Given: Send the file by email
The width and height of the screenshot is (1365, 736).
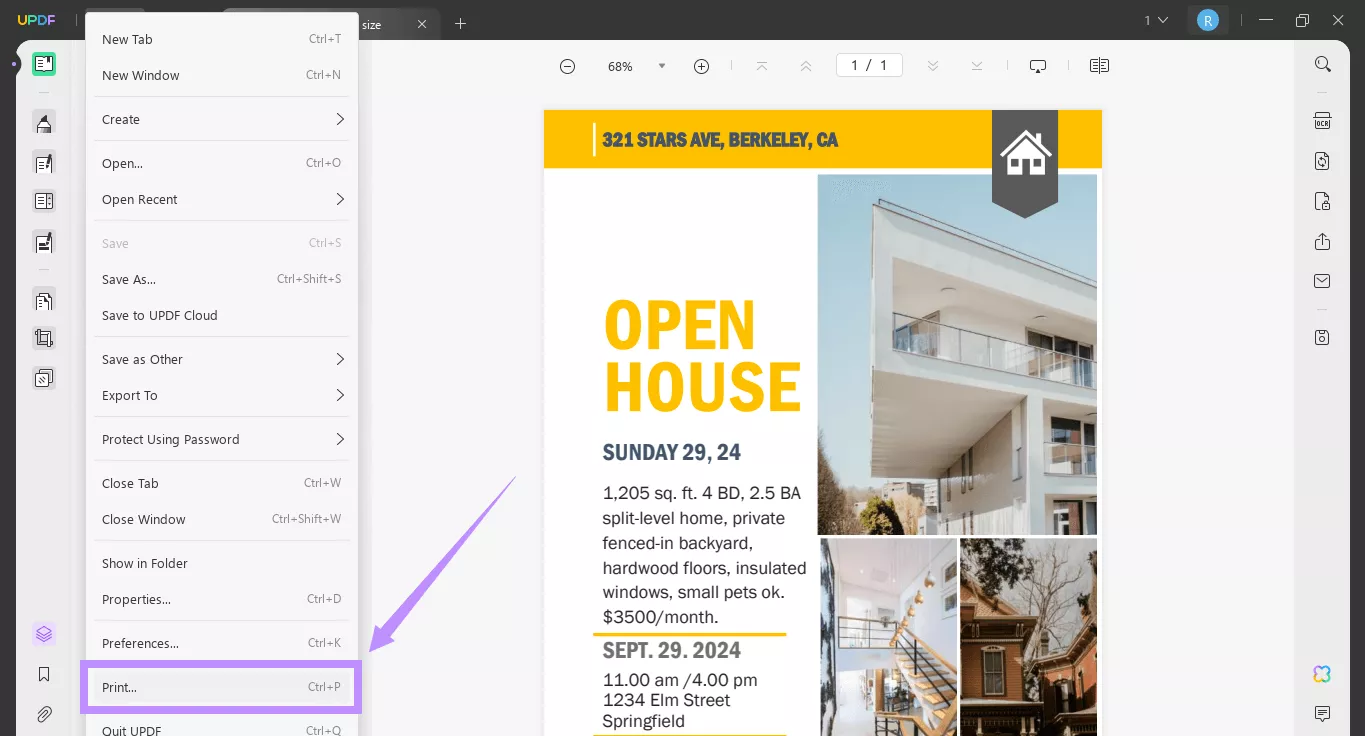Looking at the screenshot, I should 1323,281.
